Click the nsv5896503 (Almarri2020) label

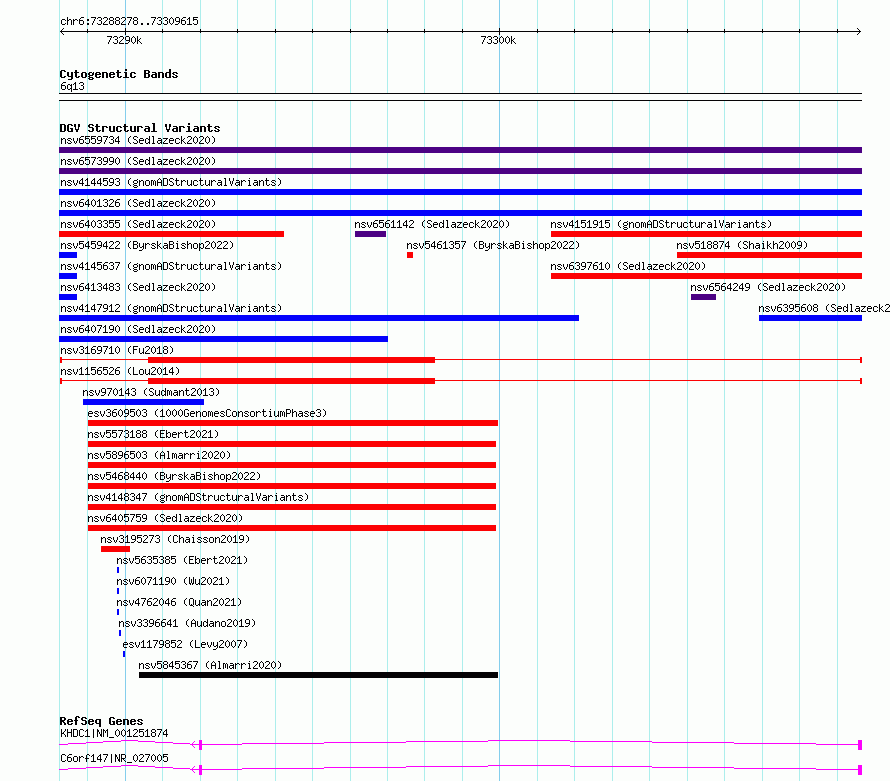pos(159,455)
